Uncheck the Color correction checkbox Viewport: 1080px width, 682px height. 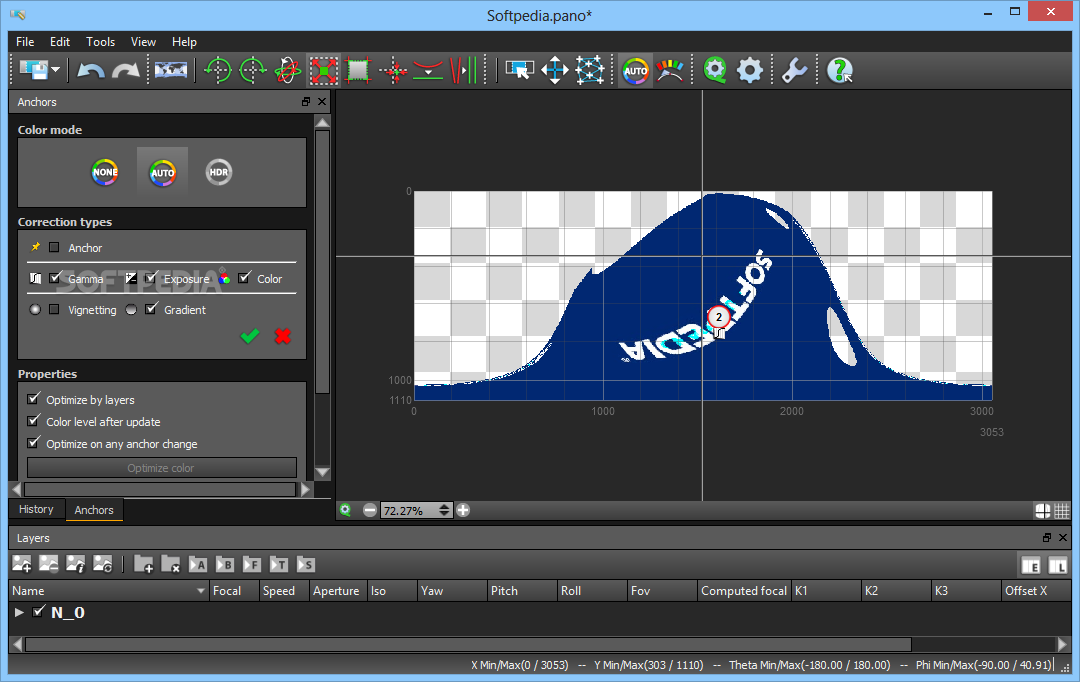click(x=244, y=278)
